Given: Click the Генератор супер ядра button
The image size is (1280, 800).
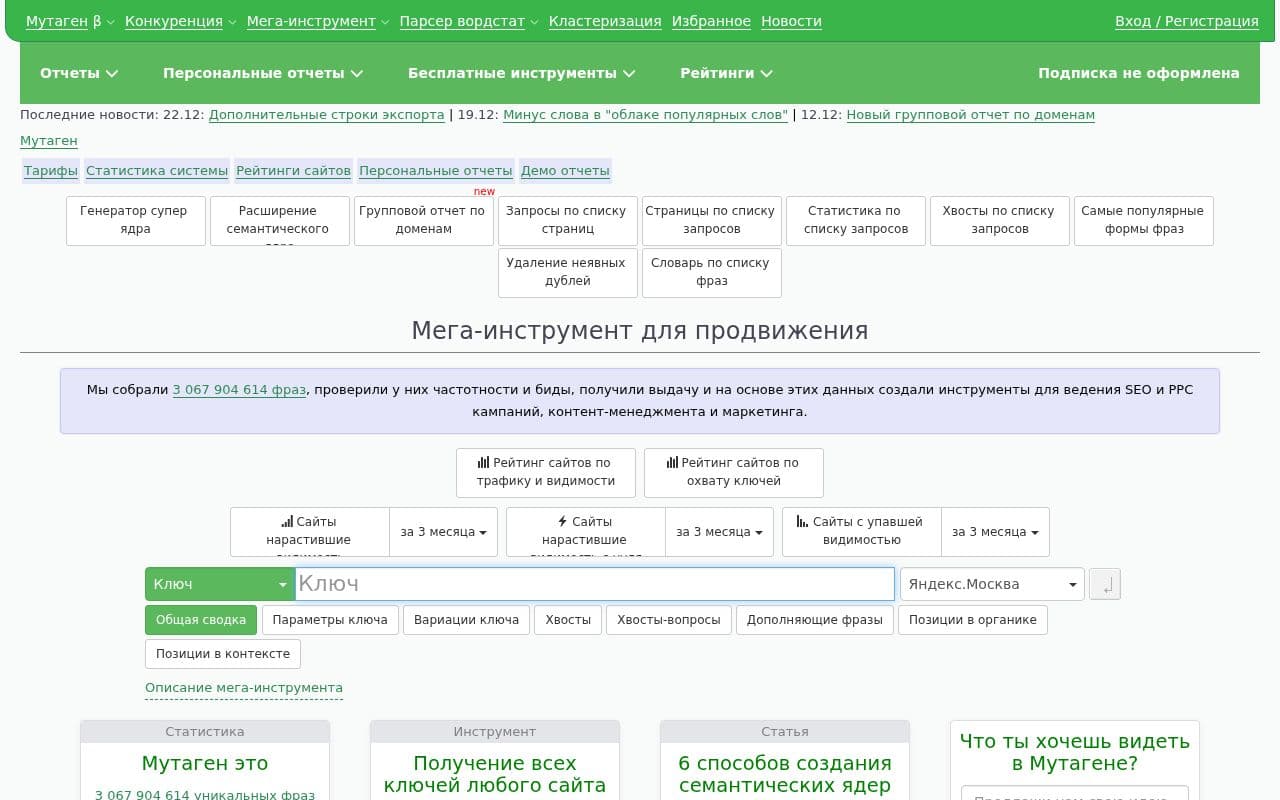Looking at the screenshot, I should coord(135,220).
